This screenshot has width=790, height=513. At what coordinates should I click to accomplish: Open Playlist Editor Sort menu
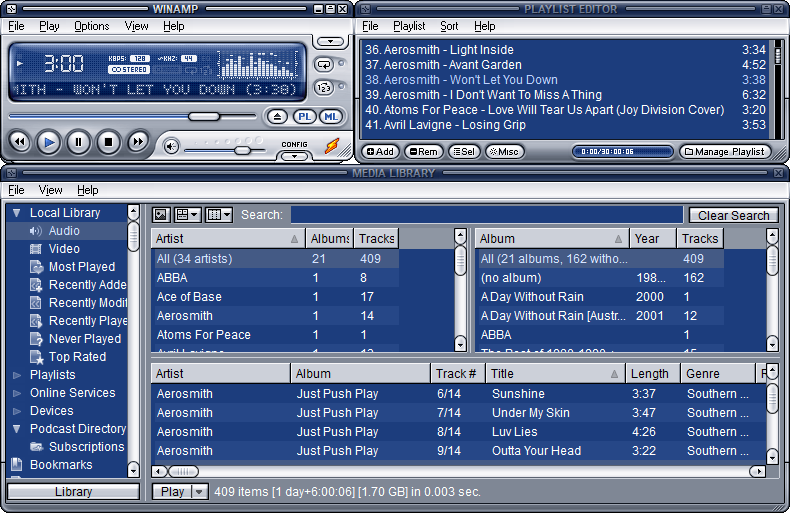point(449,26)
